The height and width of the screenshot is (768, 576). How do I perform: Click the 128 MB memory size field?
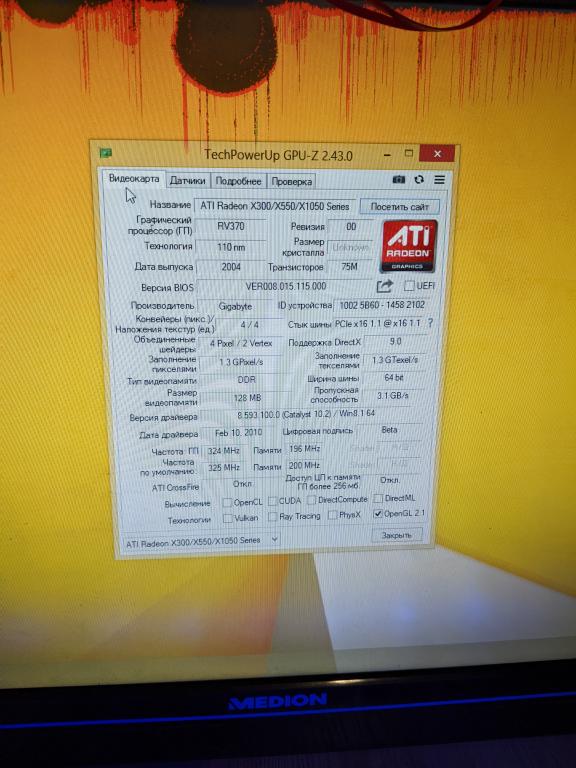(x=247, y=398)
